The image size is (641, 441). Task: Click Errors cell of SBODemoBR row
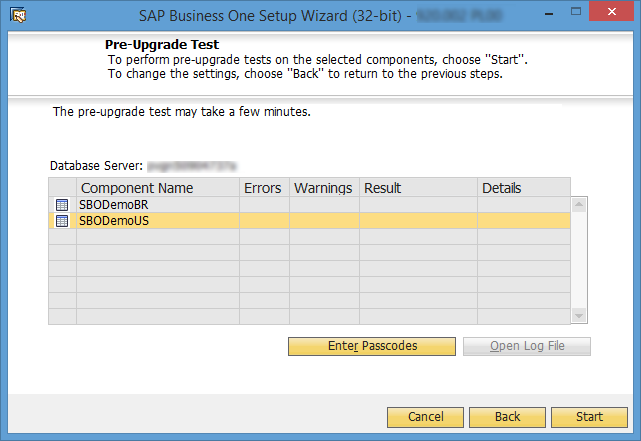point(264,205)
